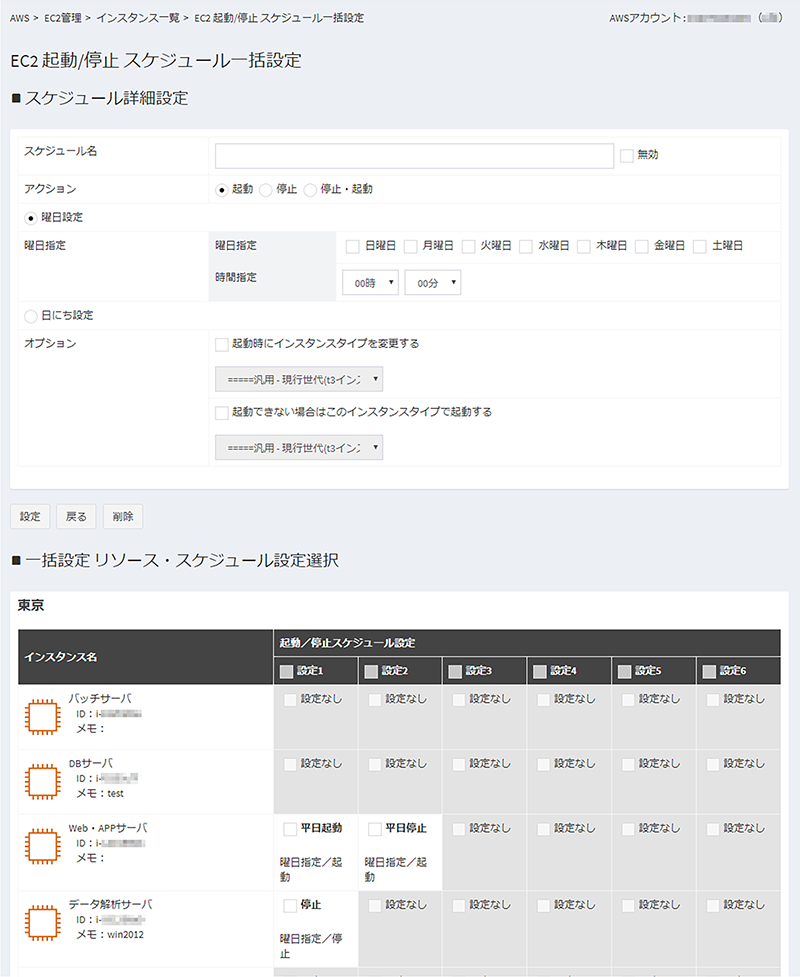Navigate to インスタンス一覧 breadcrumb link
The height and width of the screenshot is (977, 800).
tap(138, 18)
